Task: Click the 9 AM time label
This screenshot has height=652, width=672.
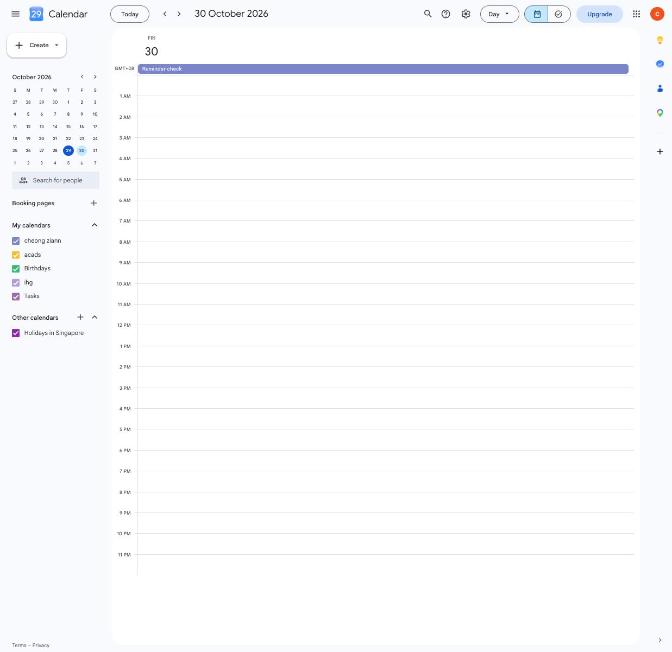Action: pyautogui.click(x=125, y=262)
